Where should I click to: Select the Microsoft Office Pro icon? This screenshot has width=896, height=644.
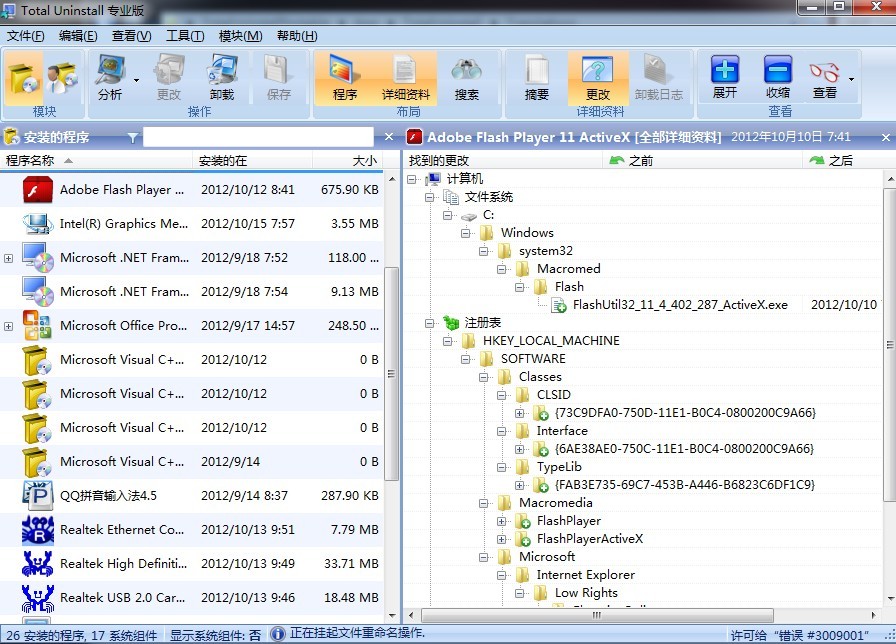click(x=38, y=326)
